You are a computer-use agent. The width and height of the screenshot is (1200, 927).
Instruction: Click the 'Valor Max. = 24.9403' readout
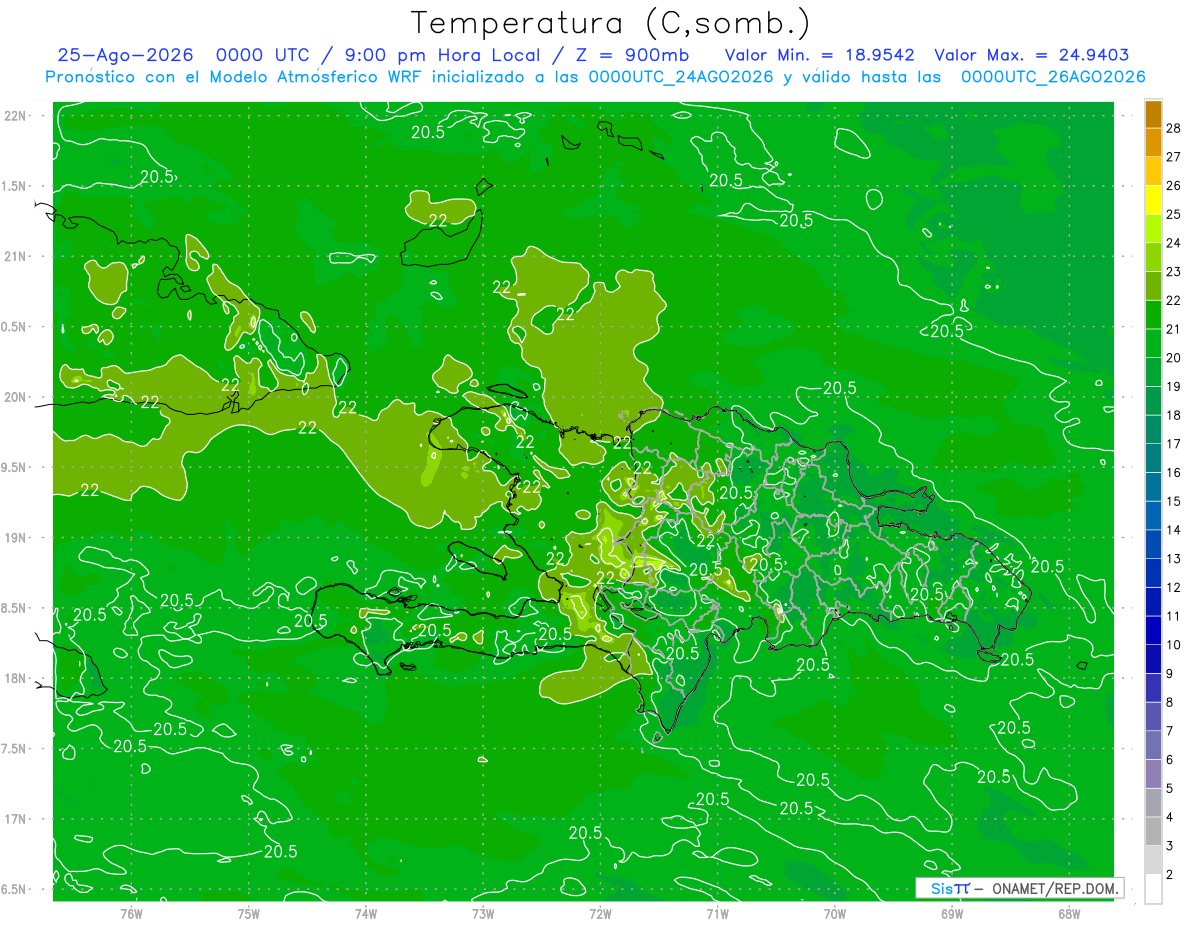click(1032, 55)
